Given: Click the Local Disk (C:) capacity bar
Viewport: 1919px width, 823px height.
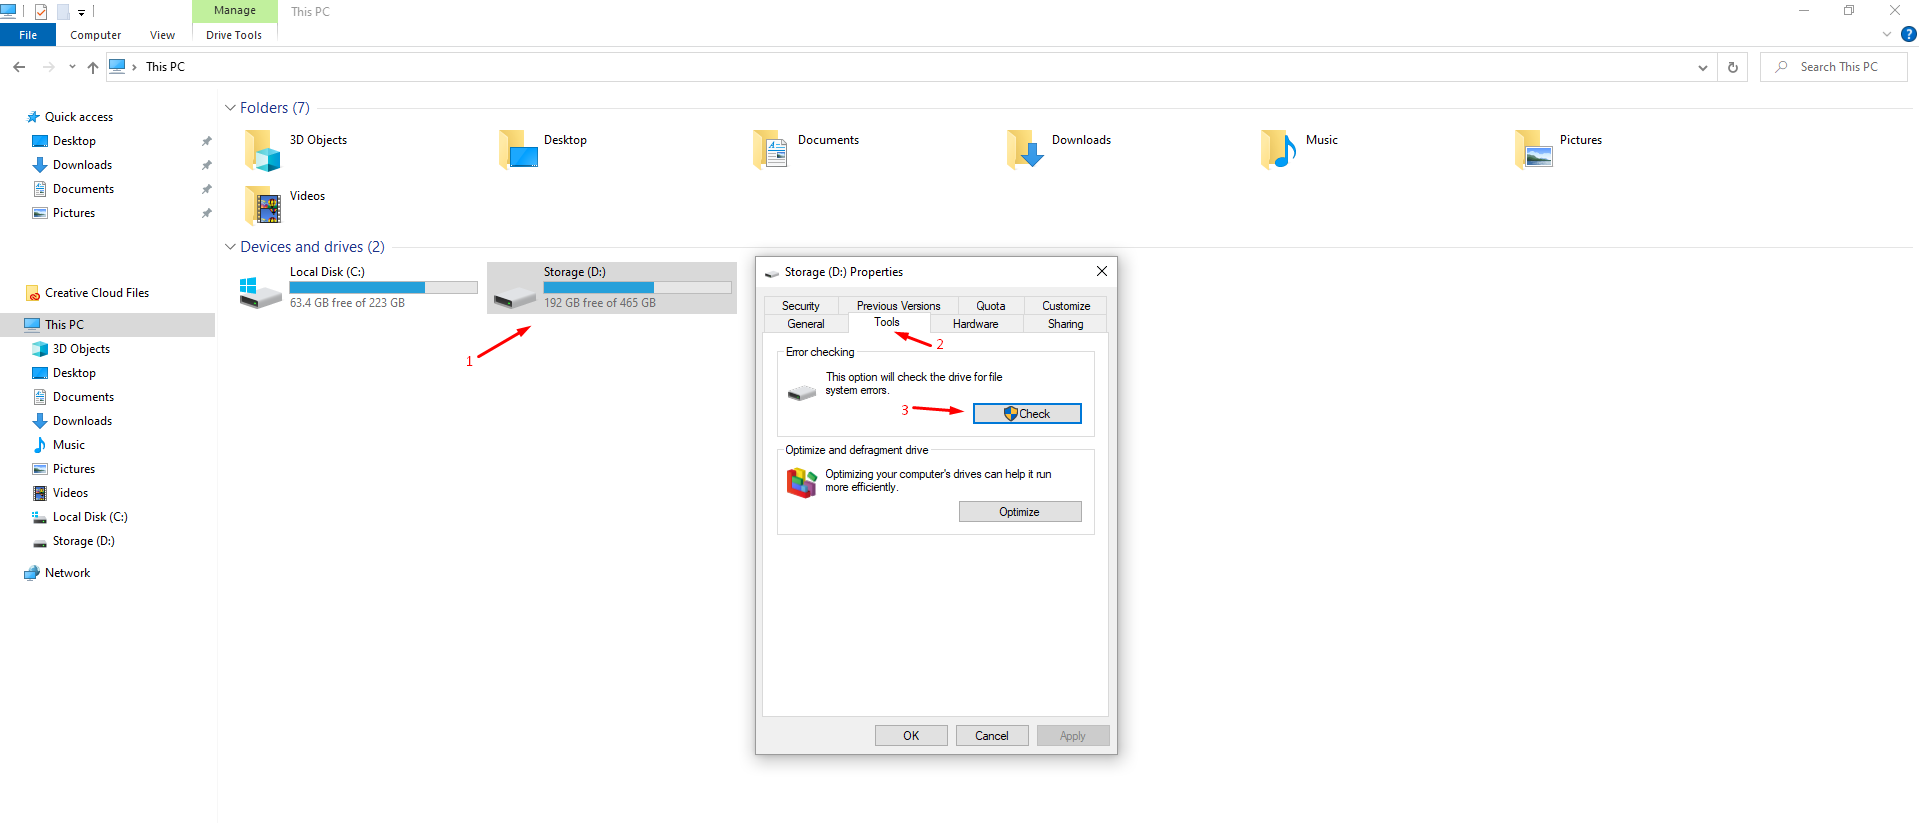Looking at the screenshot, I should click(x=383, y=287).
